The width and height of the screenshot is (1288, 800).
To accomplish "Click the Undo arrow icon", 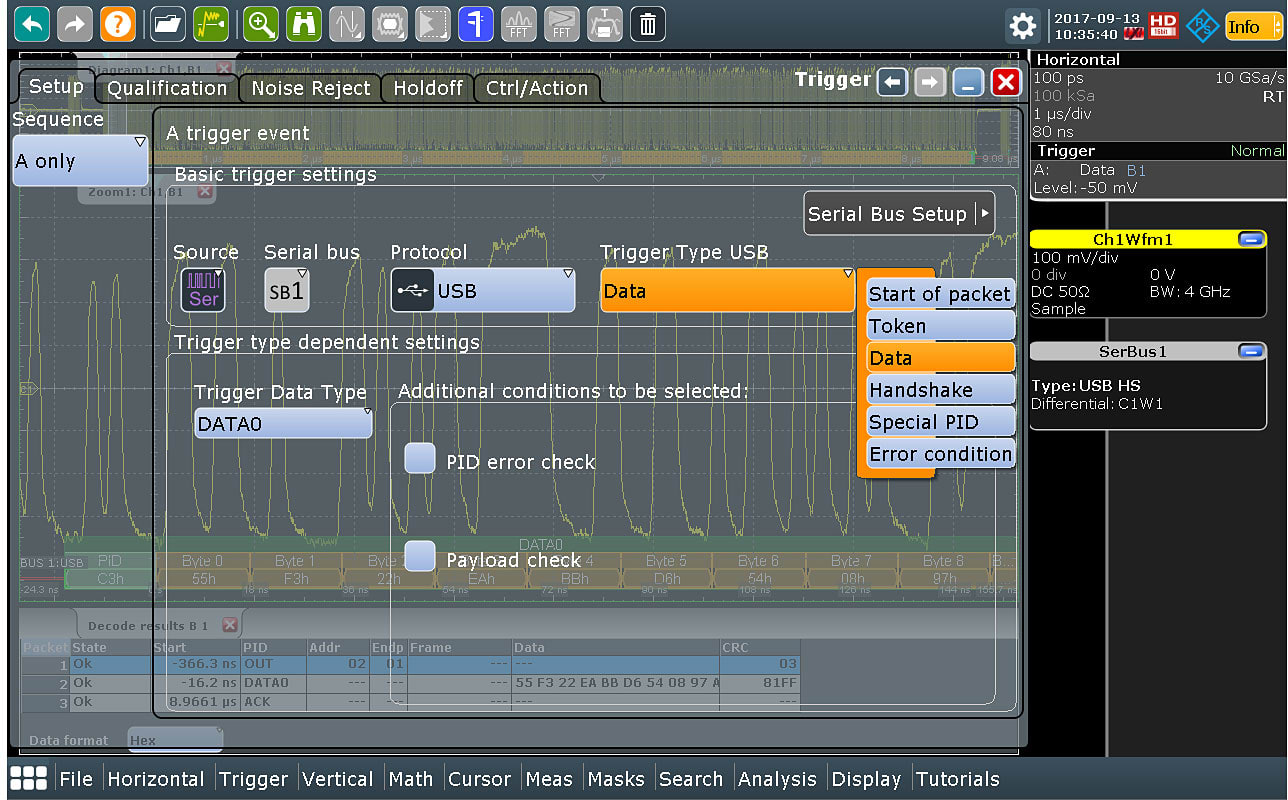I will pyautogui.click(x=32, y=23).
